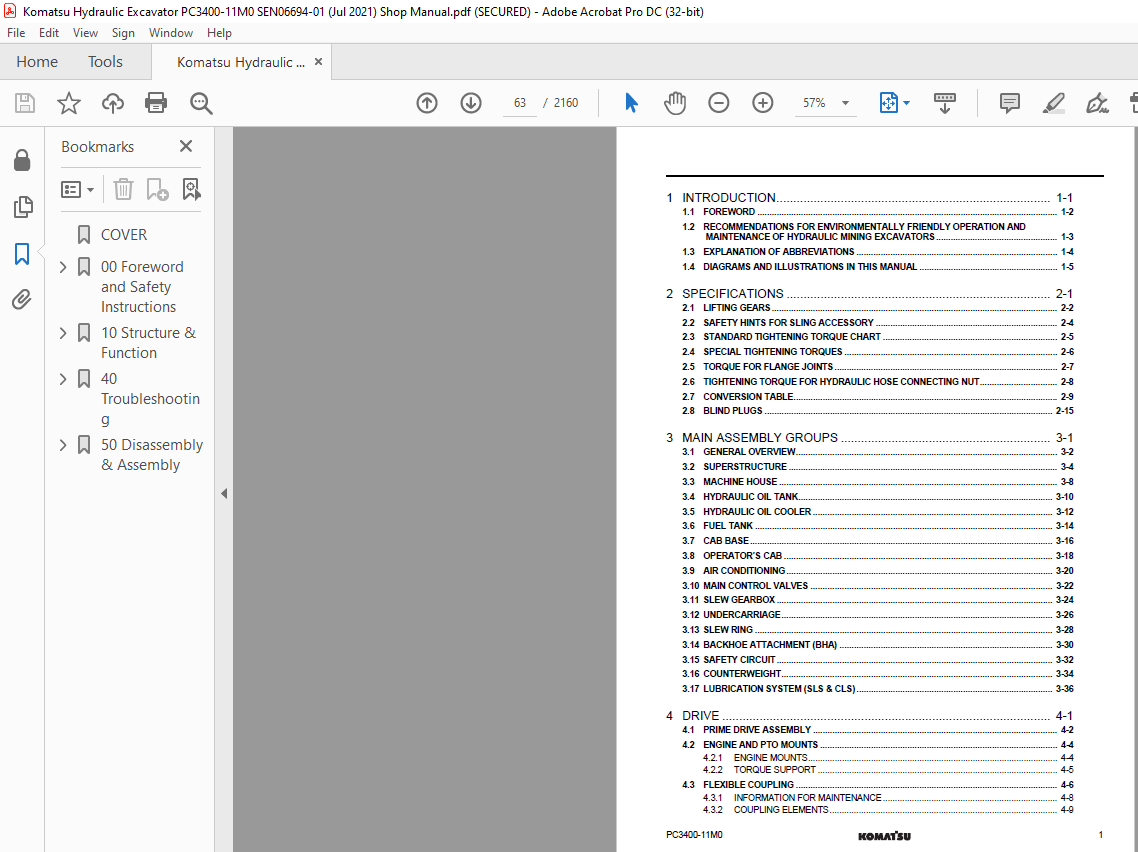Viewport: 1138px width, 852px height.
Task: Open the Attachments paperclip panel
Action: (22, 299)
